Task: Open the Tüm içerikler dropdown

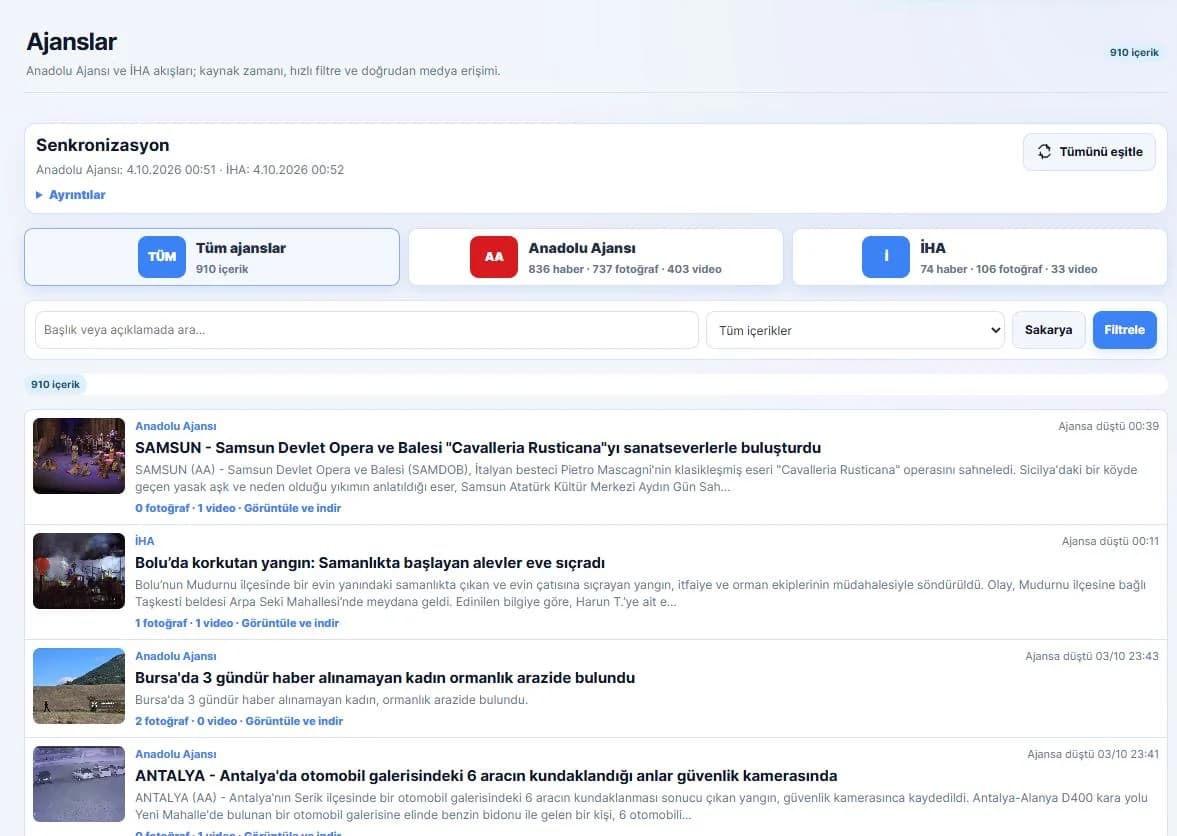Action: coord(855,330)
